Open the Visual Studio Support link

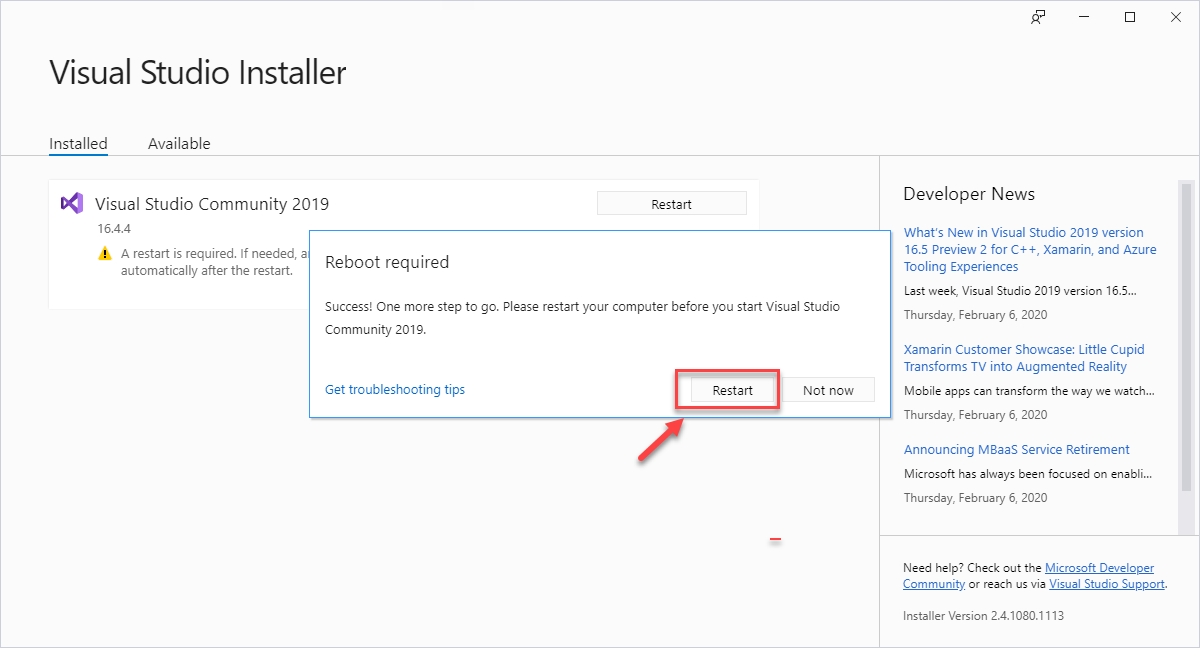tap(1107, 584)
